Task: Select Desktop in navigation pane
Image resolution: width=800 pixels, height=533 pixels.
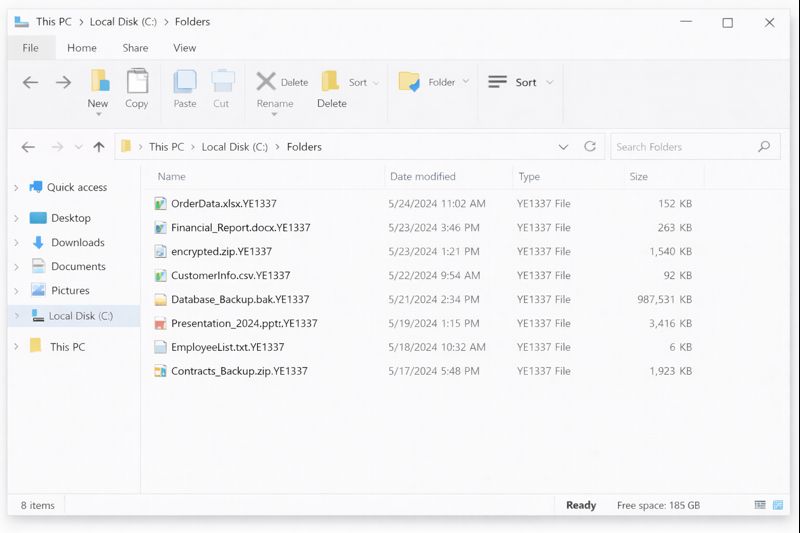Action: point(70,218)
